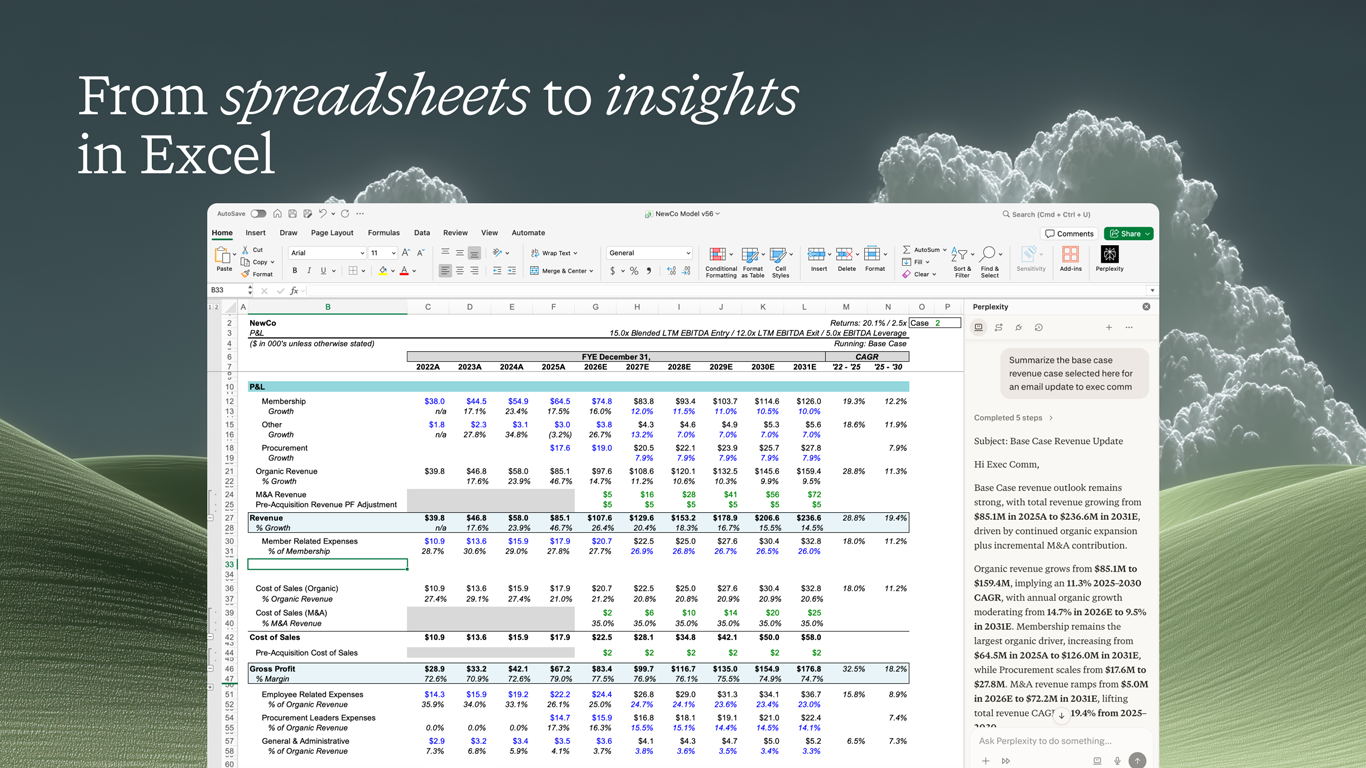Open the Draw ribbon tab

tap(289, 233)
